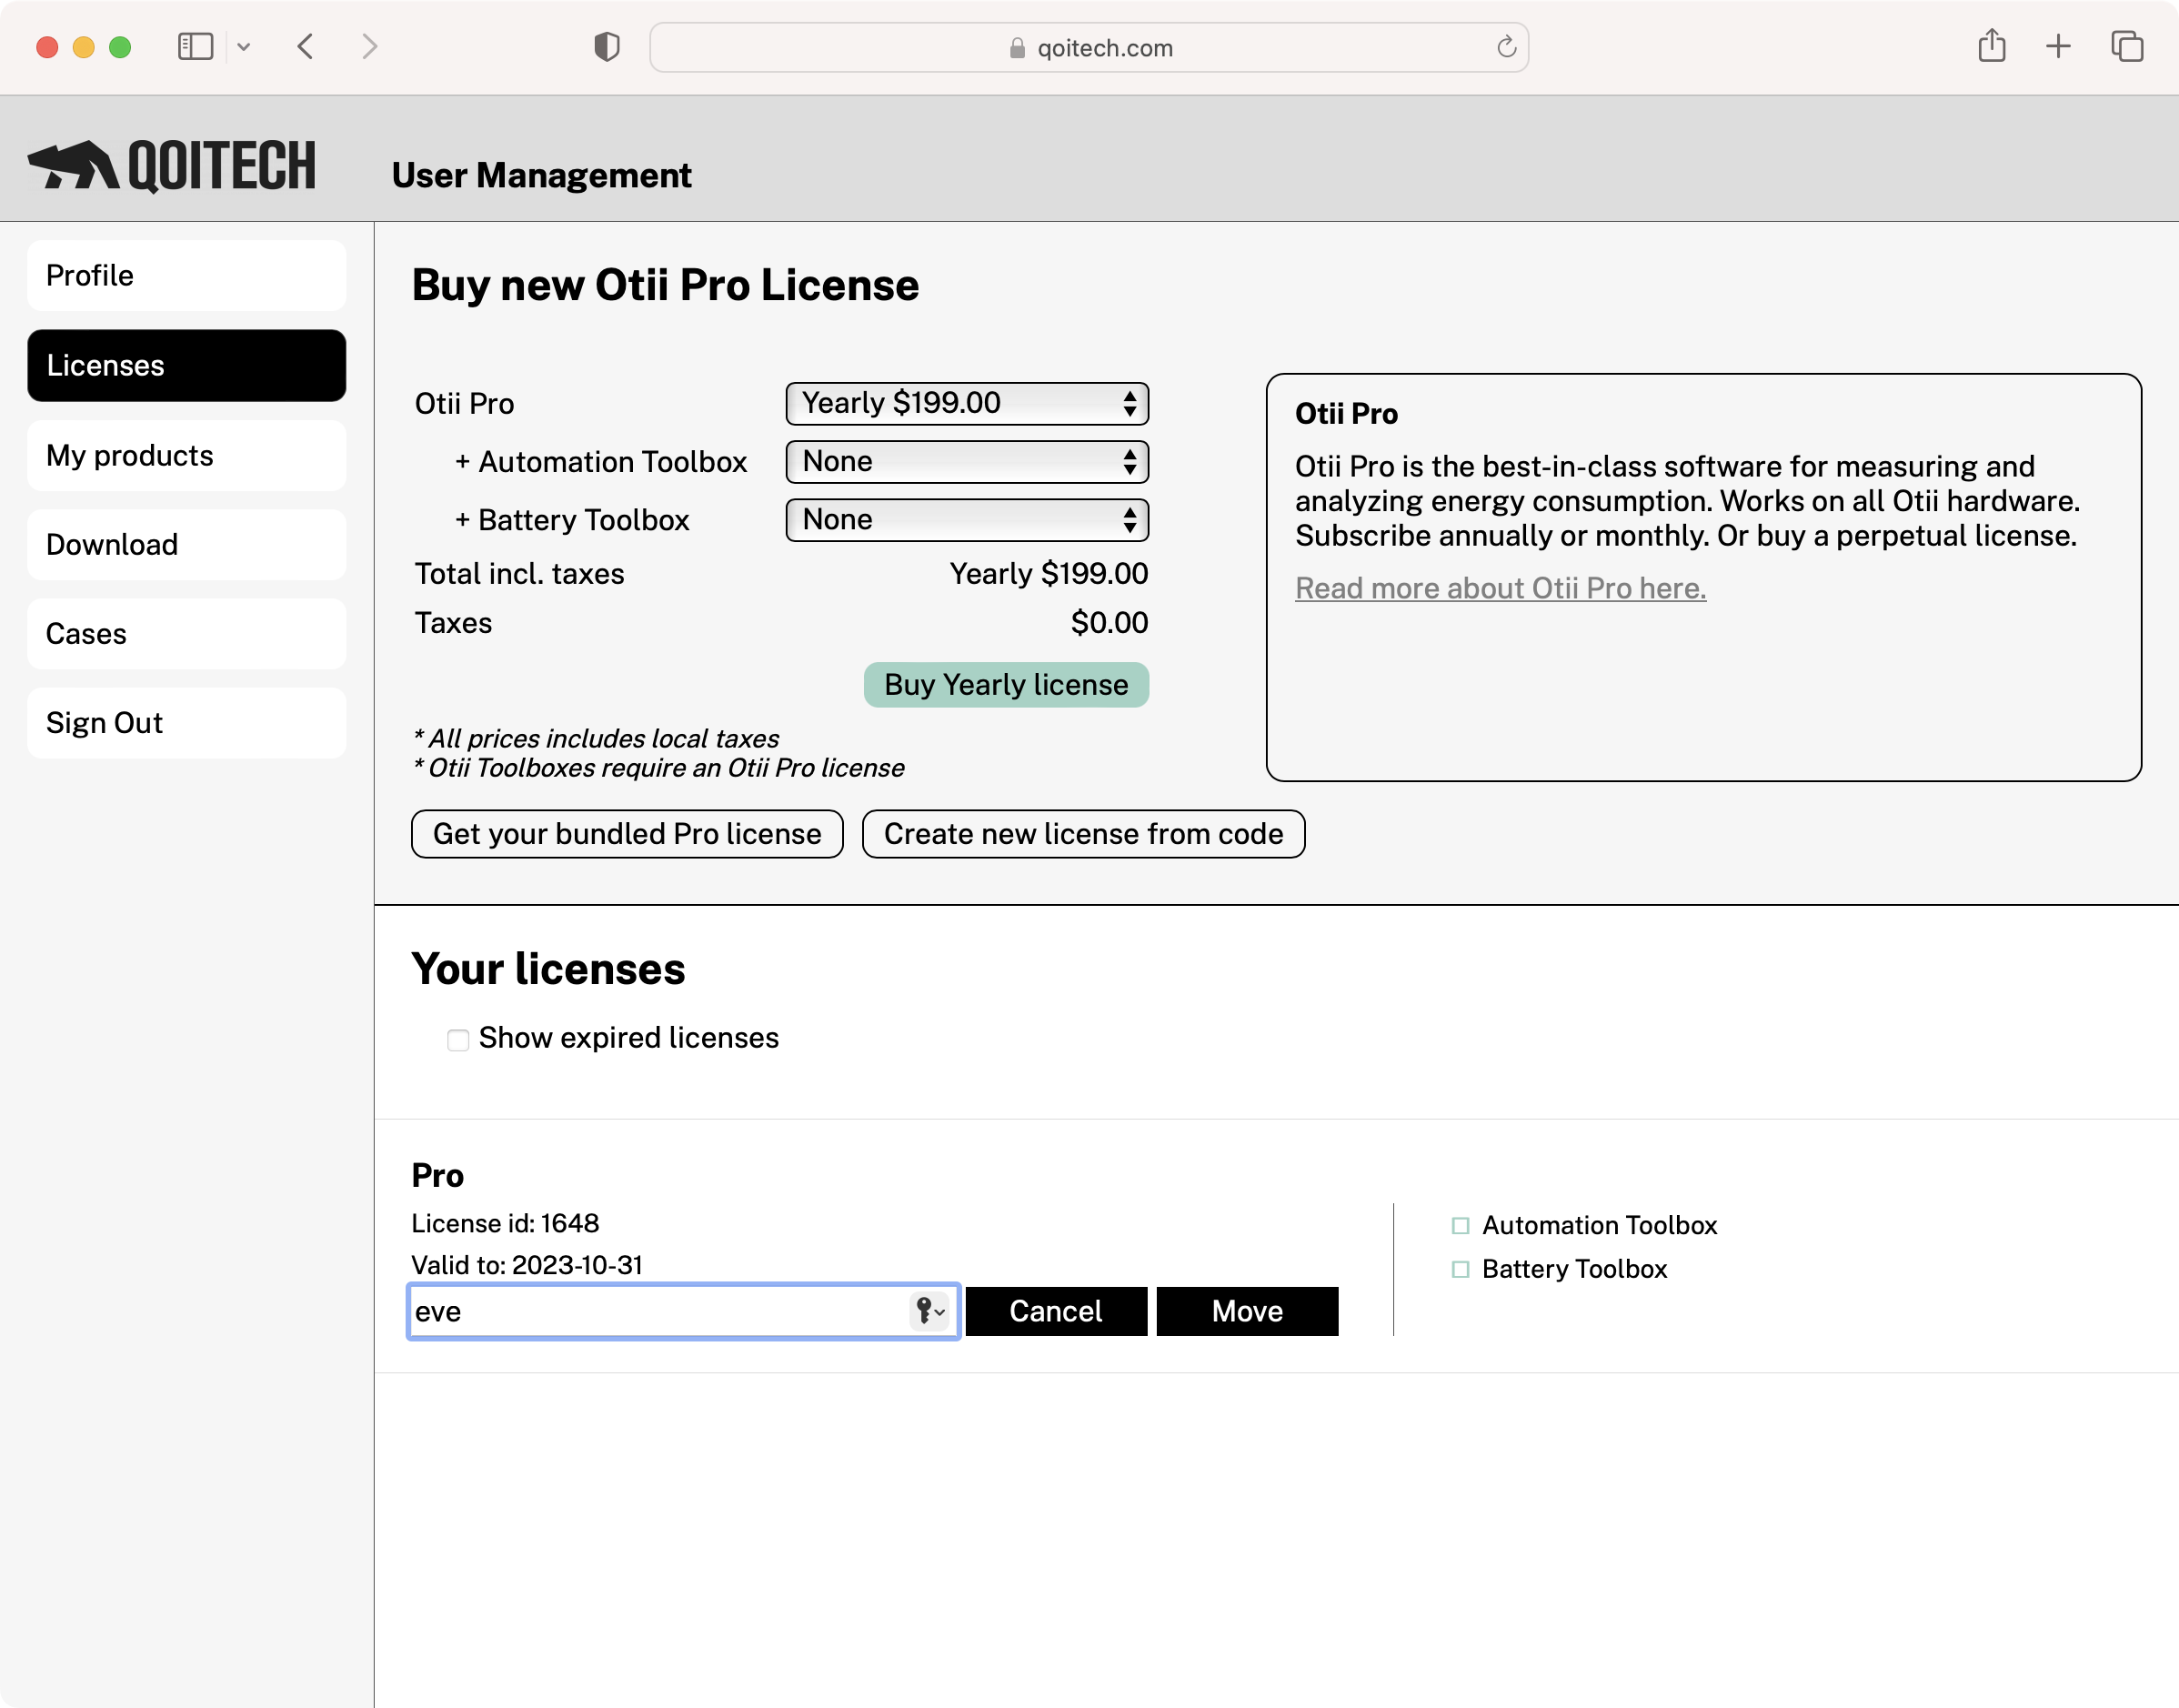Click Buy Yearly license button

tap(1006, 684)
